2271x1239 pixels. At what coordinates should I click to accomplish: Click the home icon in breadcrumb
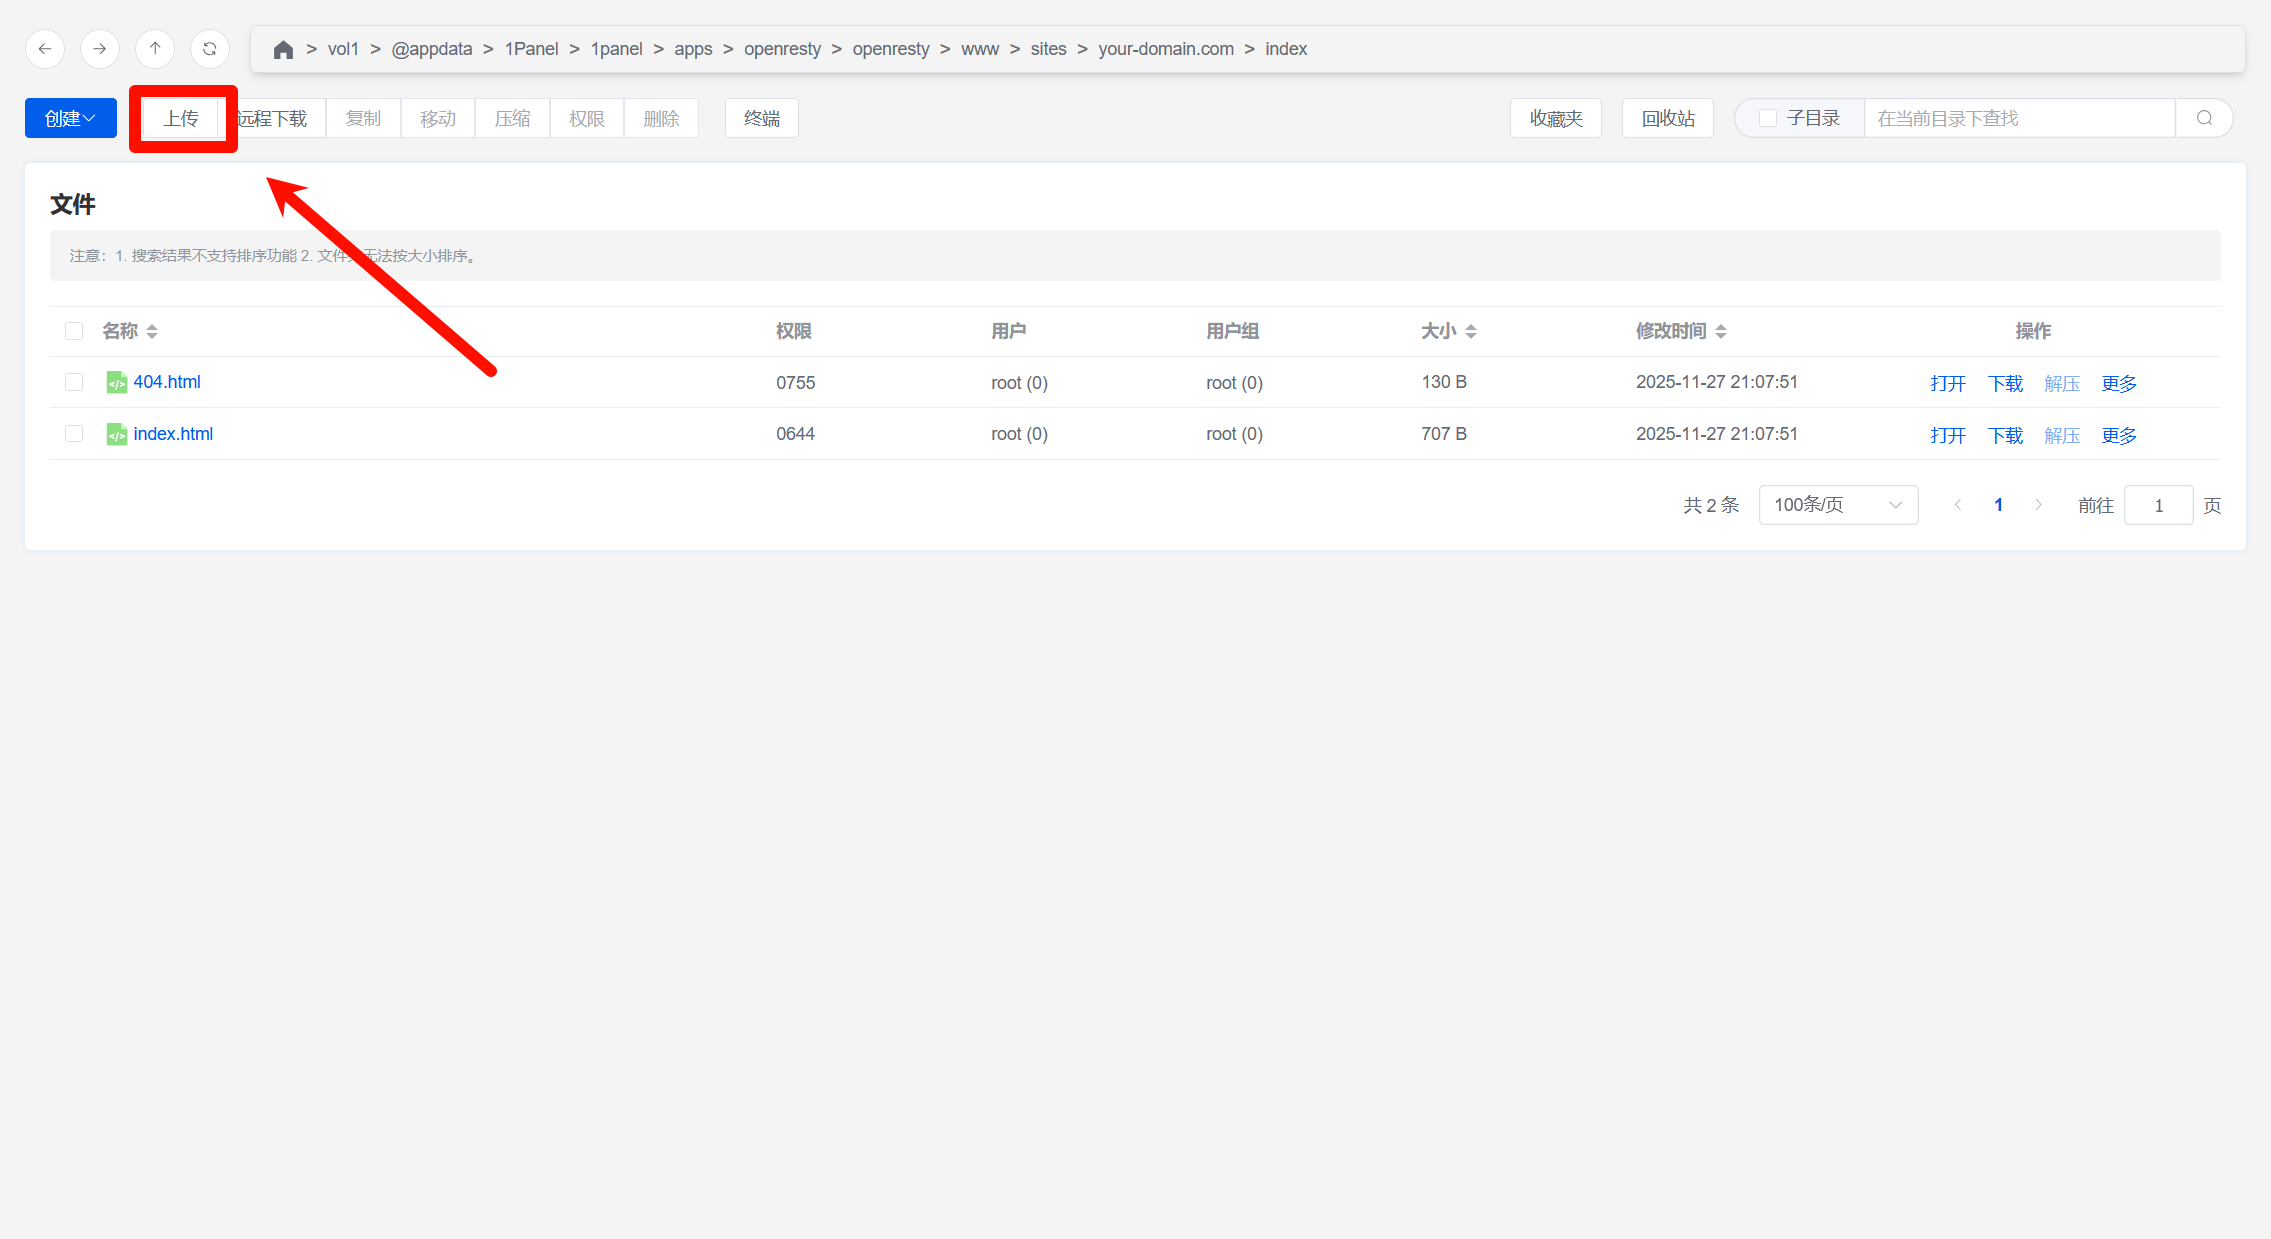(x=283, y=50)
